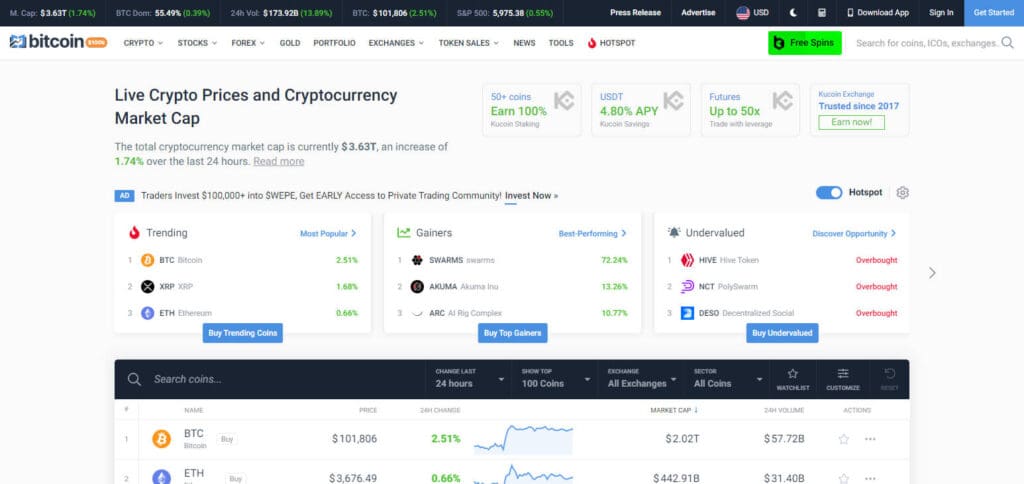Click next arrow beside Undervalued card
This screenshot has height=484, width=1024.
click(932, 273)
